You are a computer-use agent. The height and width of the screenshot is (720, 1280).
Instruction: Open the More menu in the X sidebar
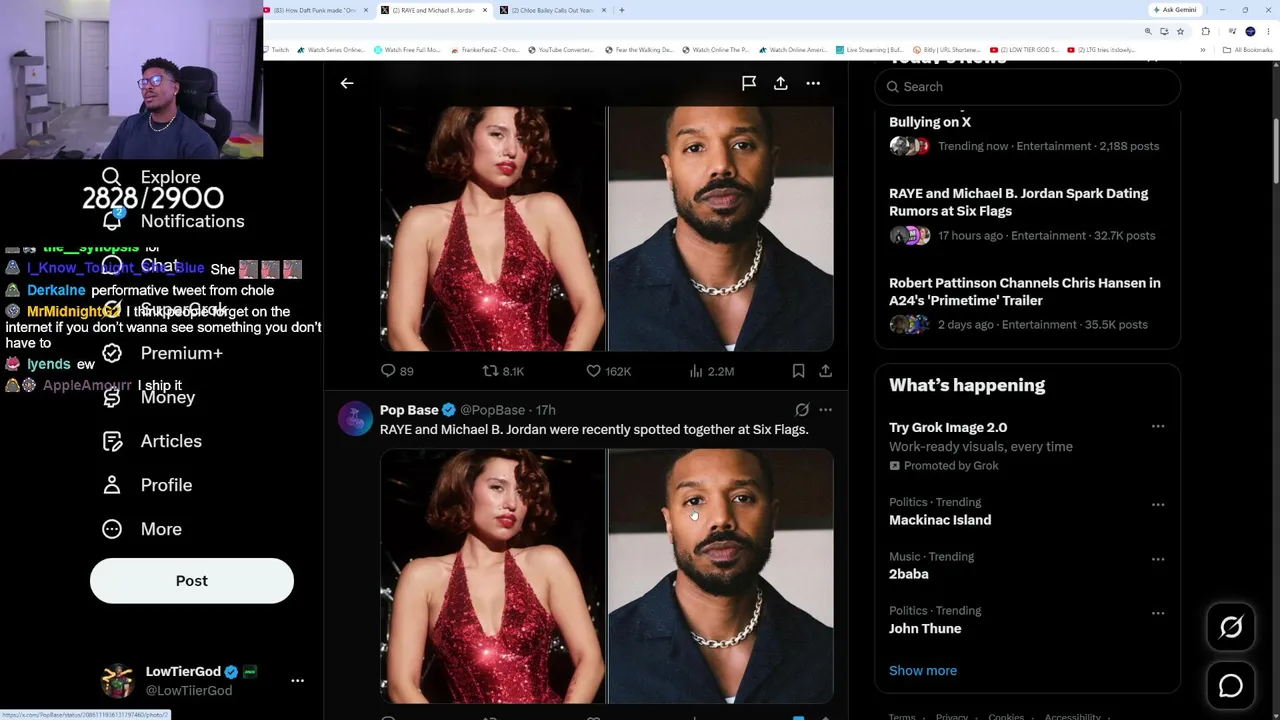click(141, 529)
